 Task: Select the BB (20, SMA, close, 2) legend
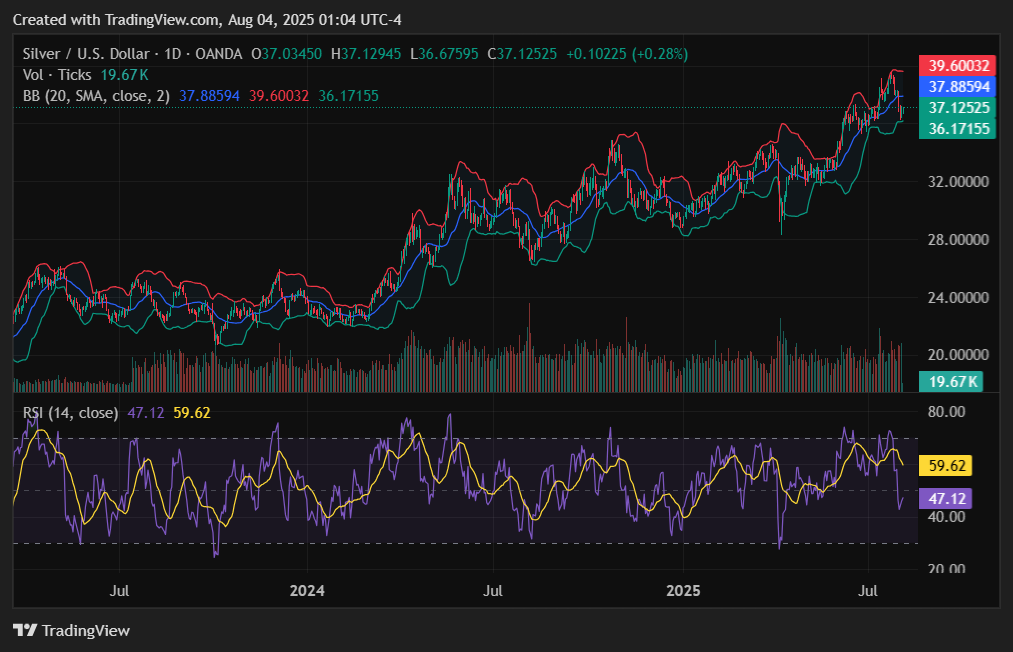96,96
